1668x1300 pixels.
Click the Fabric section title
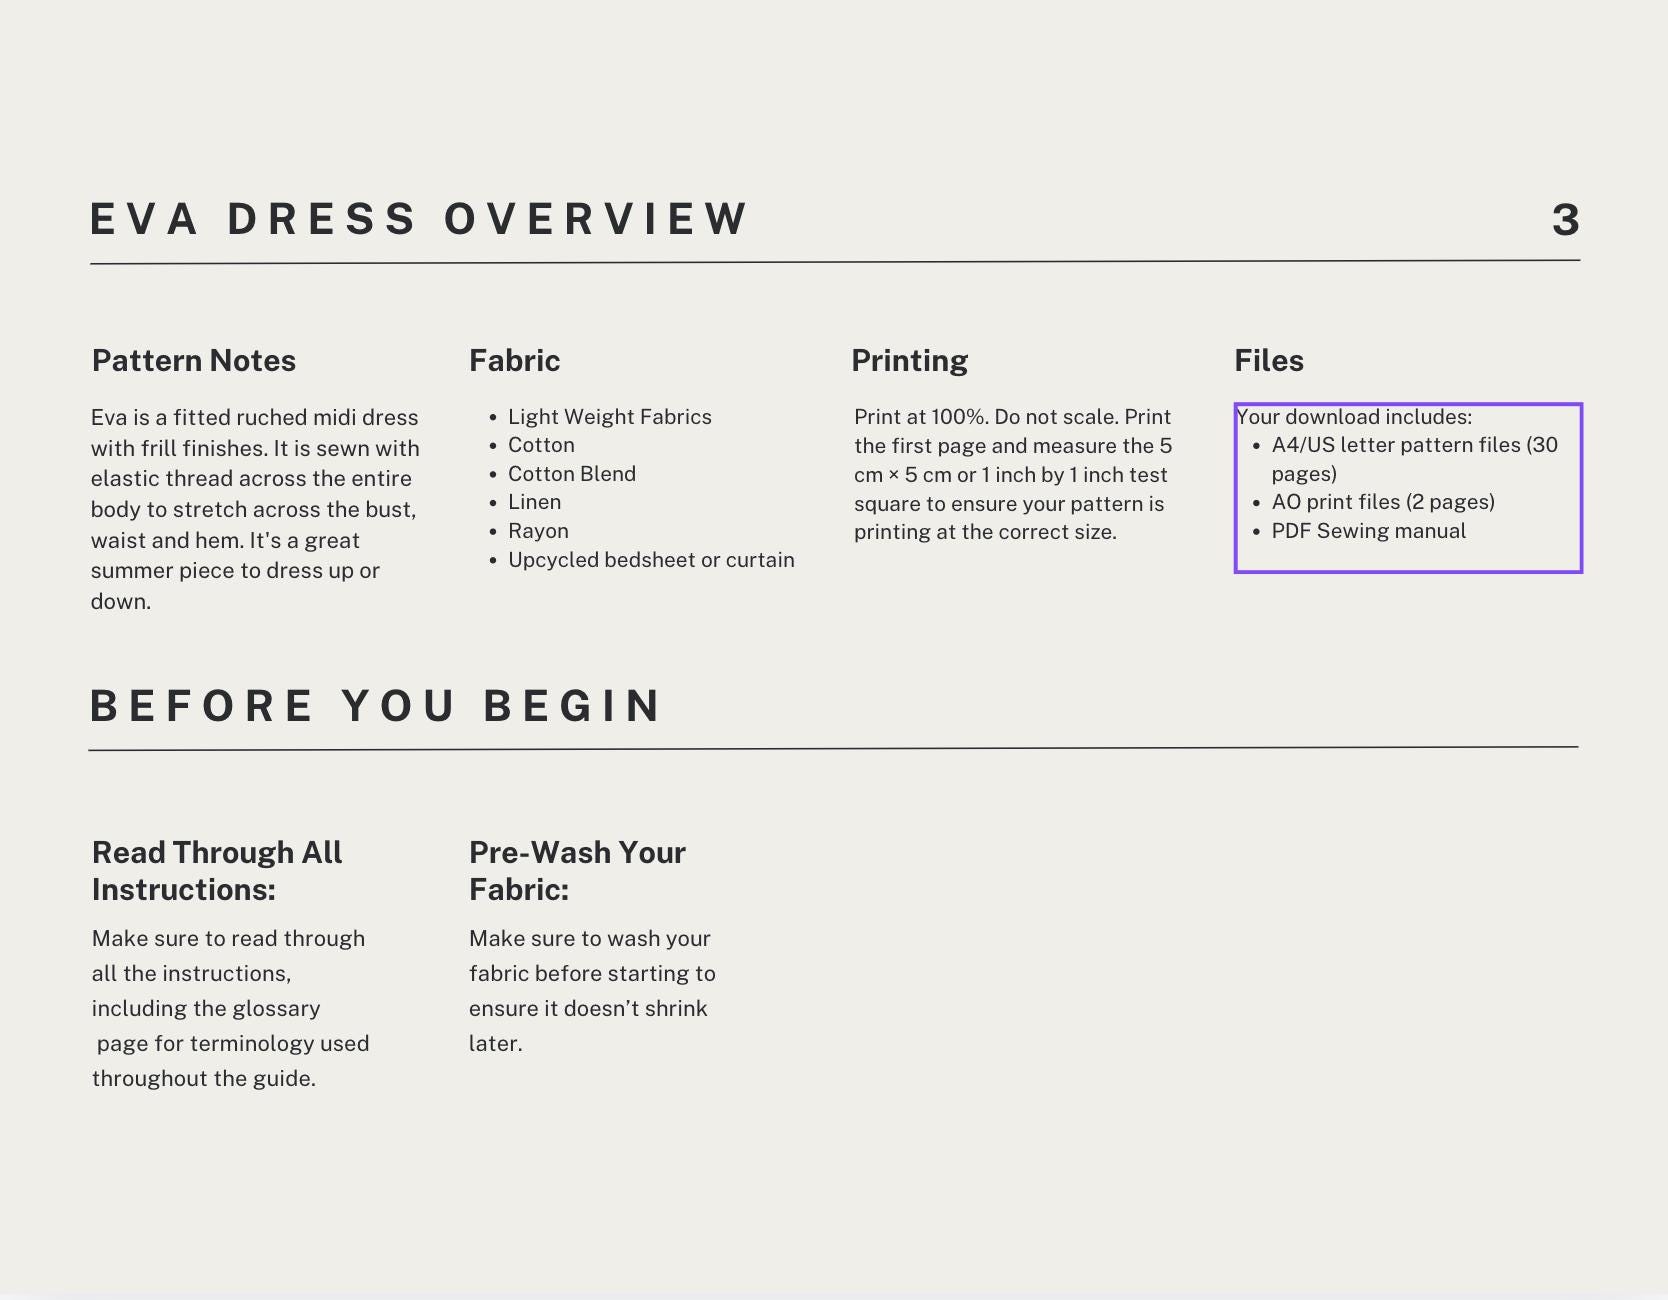tap(514, 361)
